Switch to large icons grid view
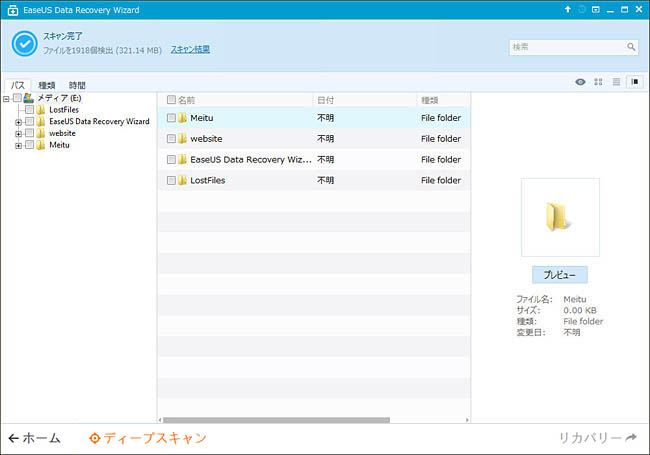 598,82
